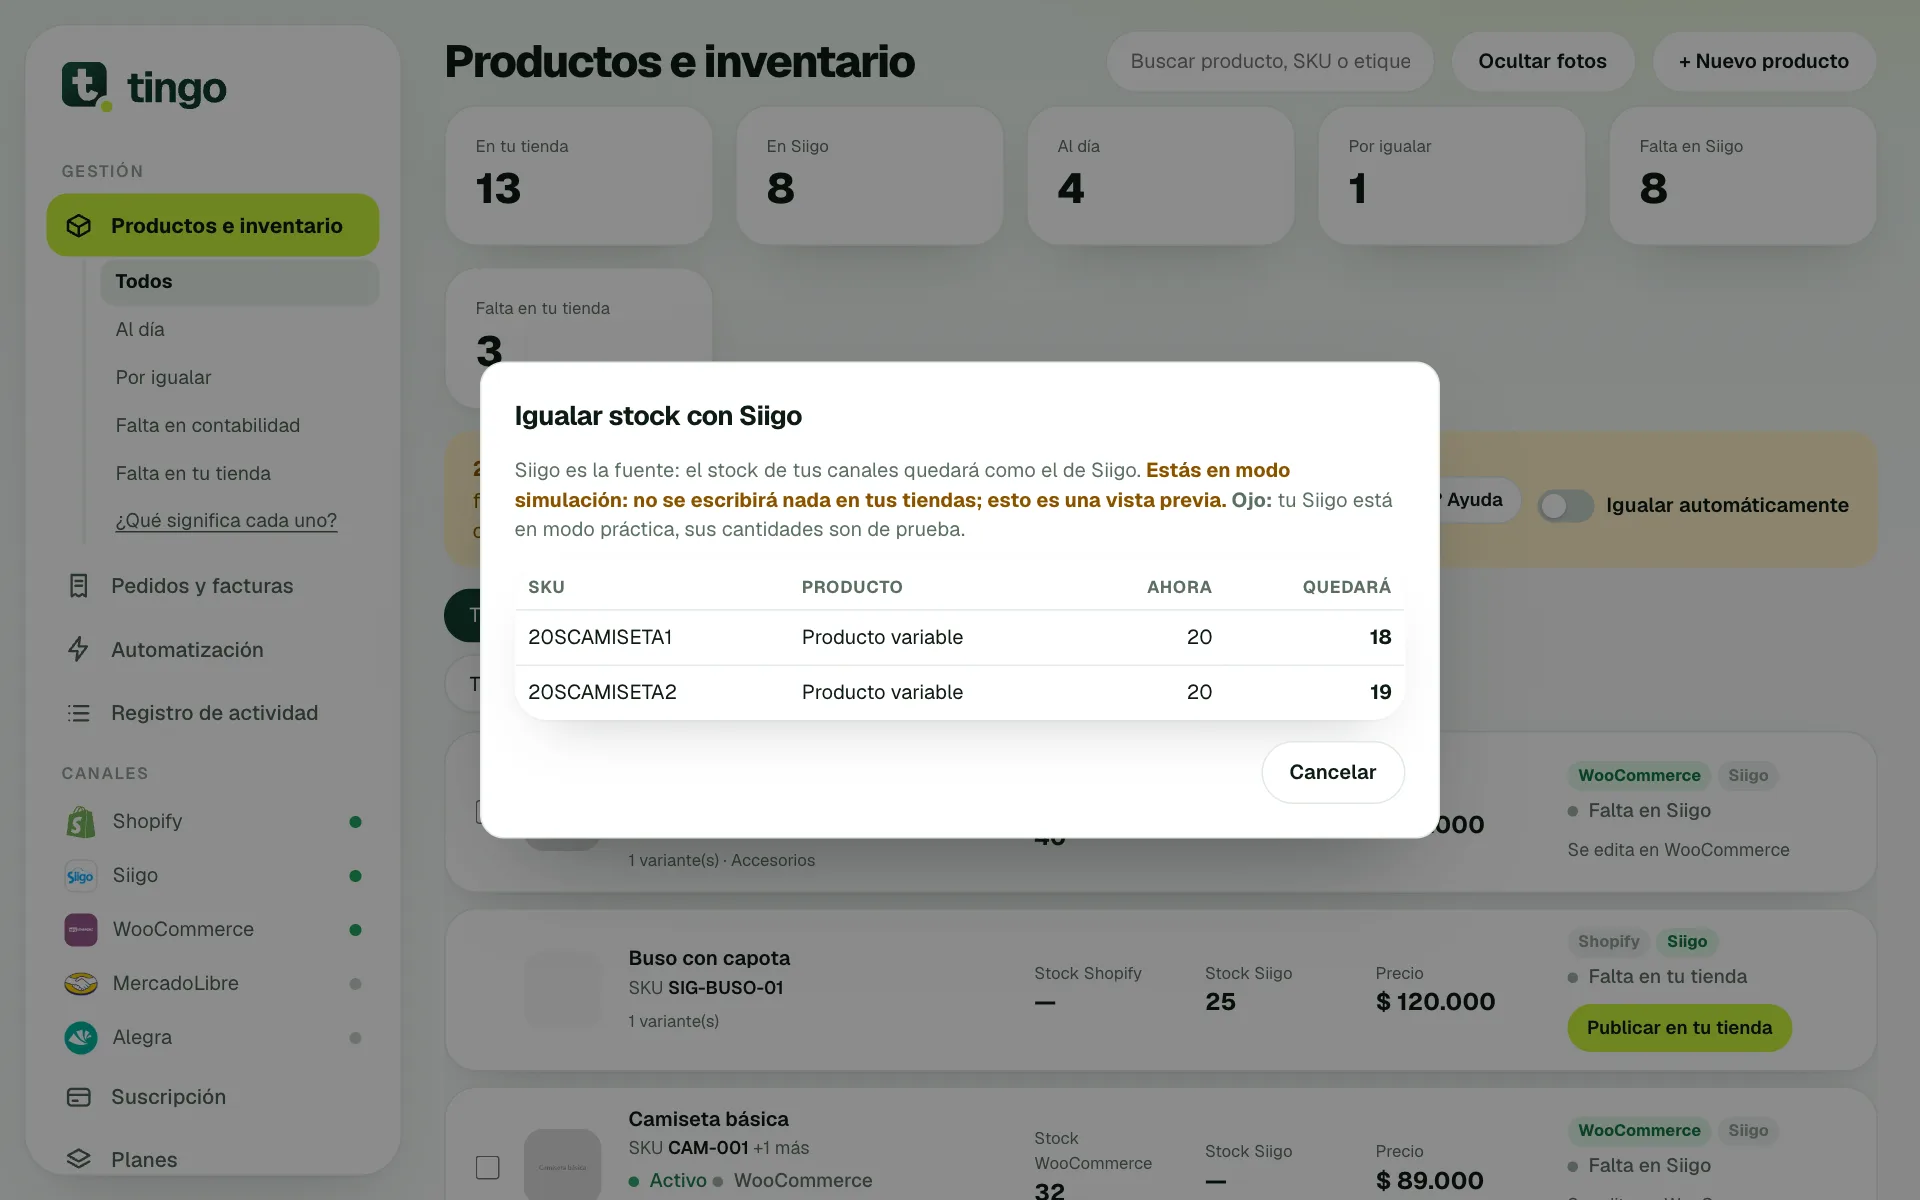Click the lightning icon for Automatización

(79, 650)
